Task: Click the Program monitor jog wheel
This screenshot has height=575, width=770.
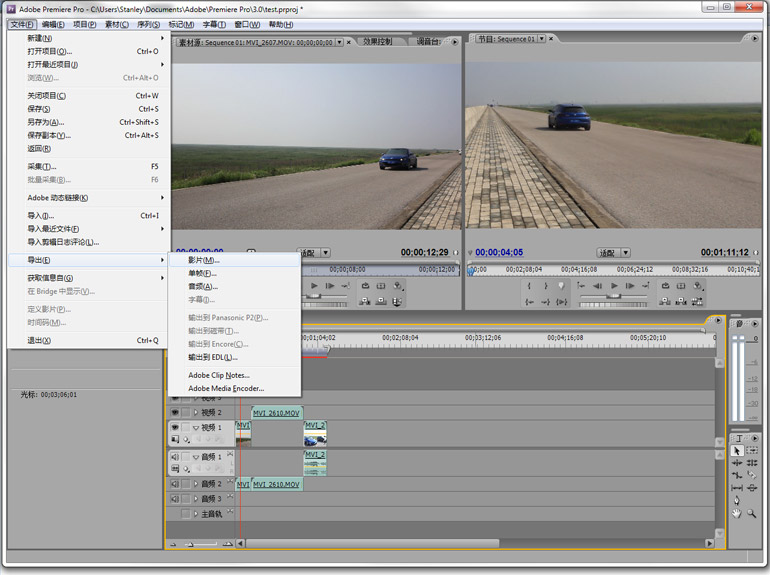Action: 613,305
